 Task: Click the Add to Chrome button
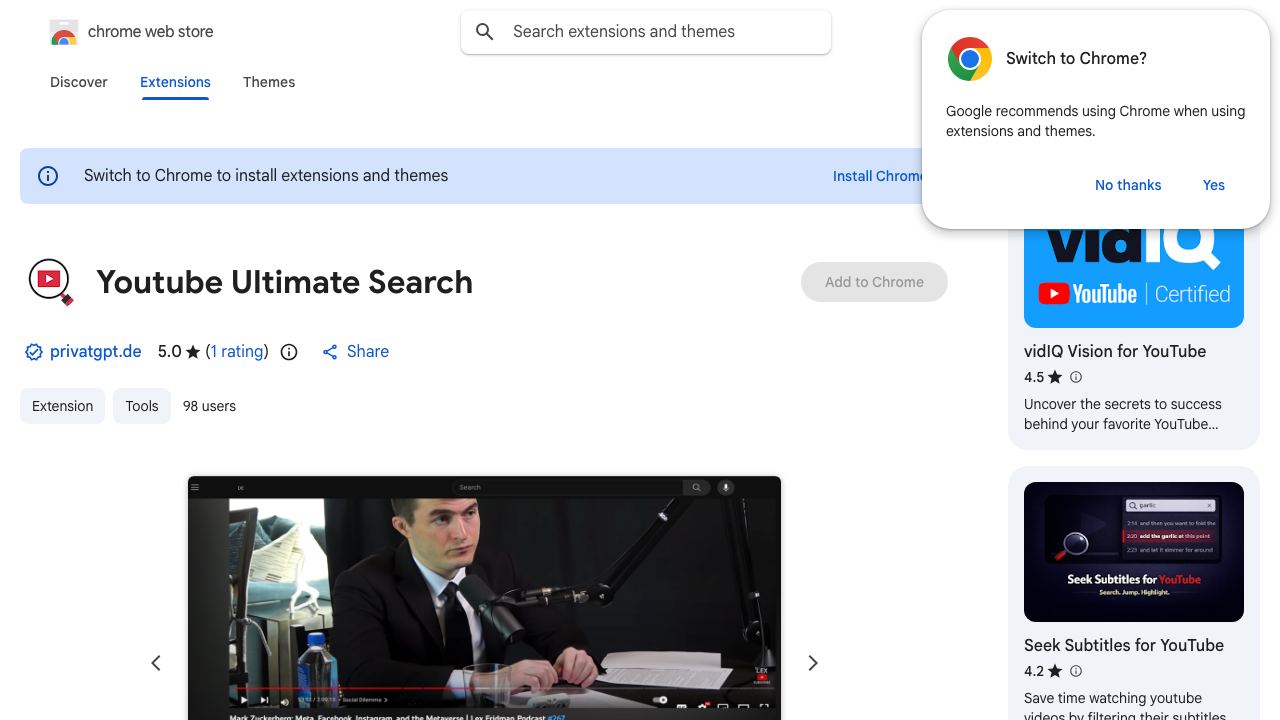tap(874, 282)
